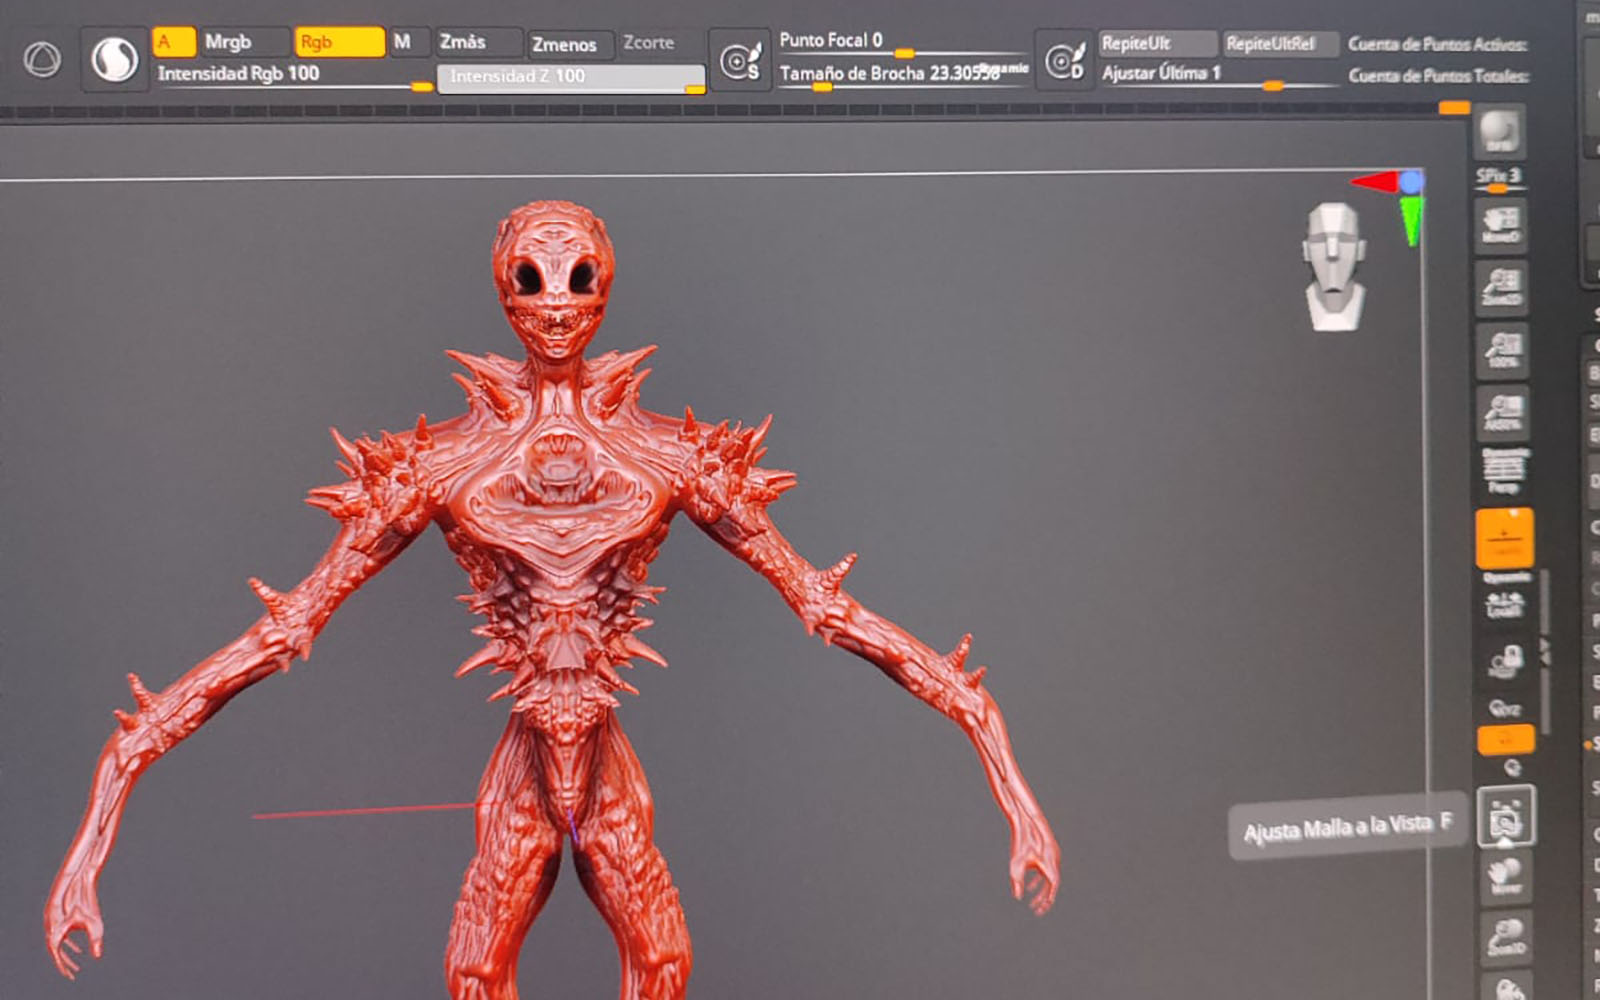Click the camera lock icon

coord(1506,660)
